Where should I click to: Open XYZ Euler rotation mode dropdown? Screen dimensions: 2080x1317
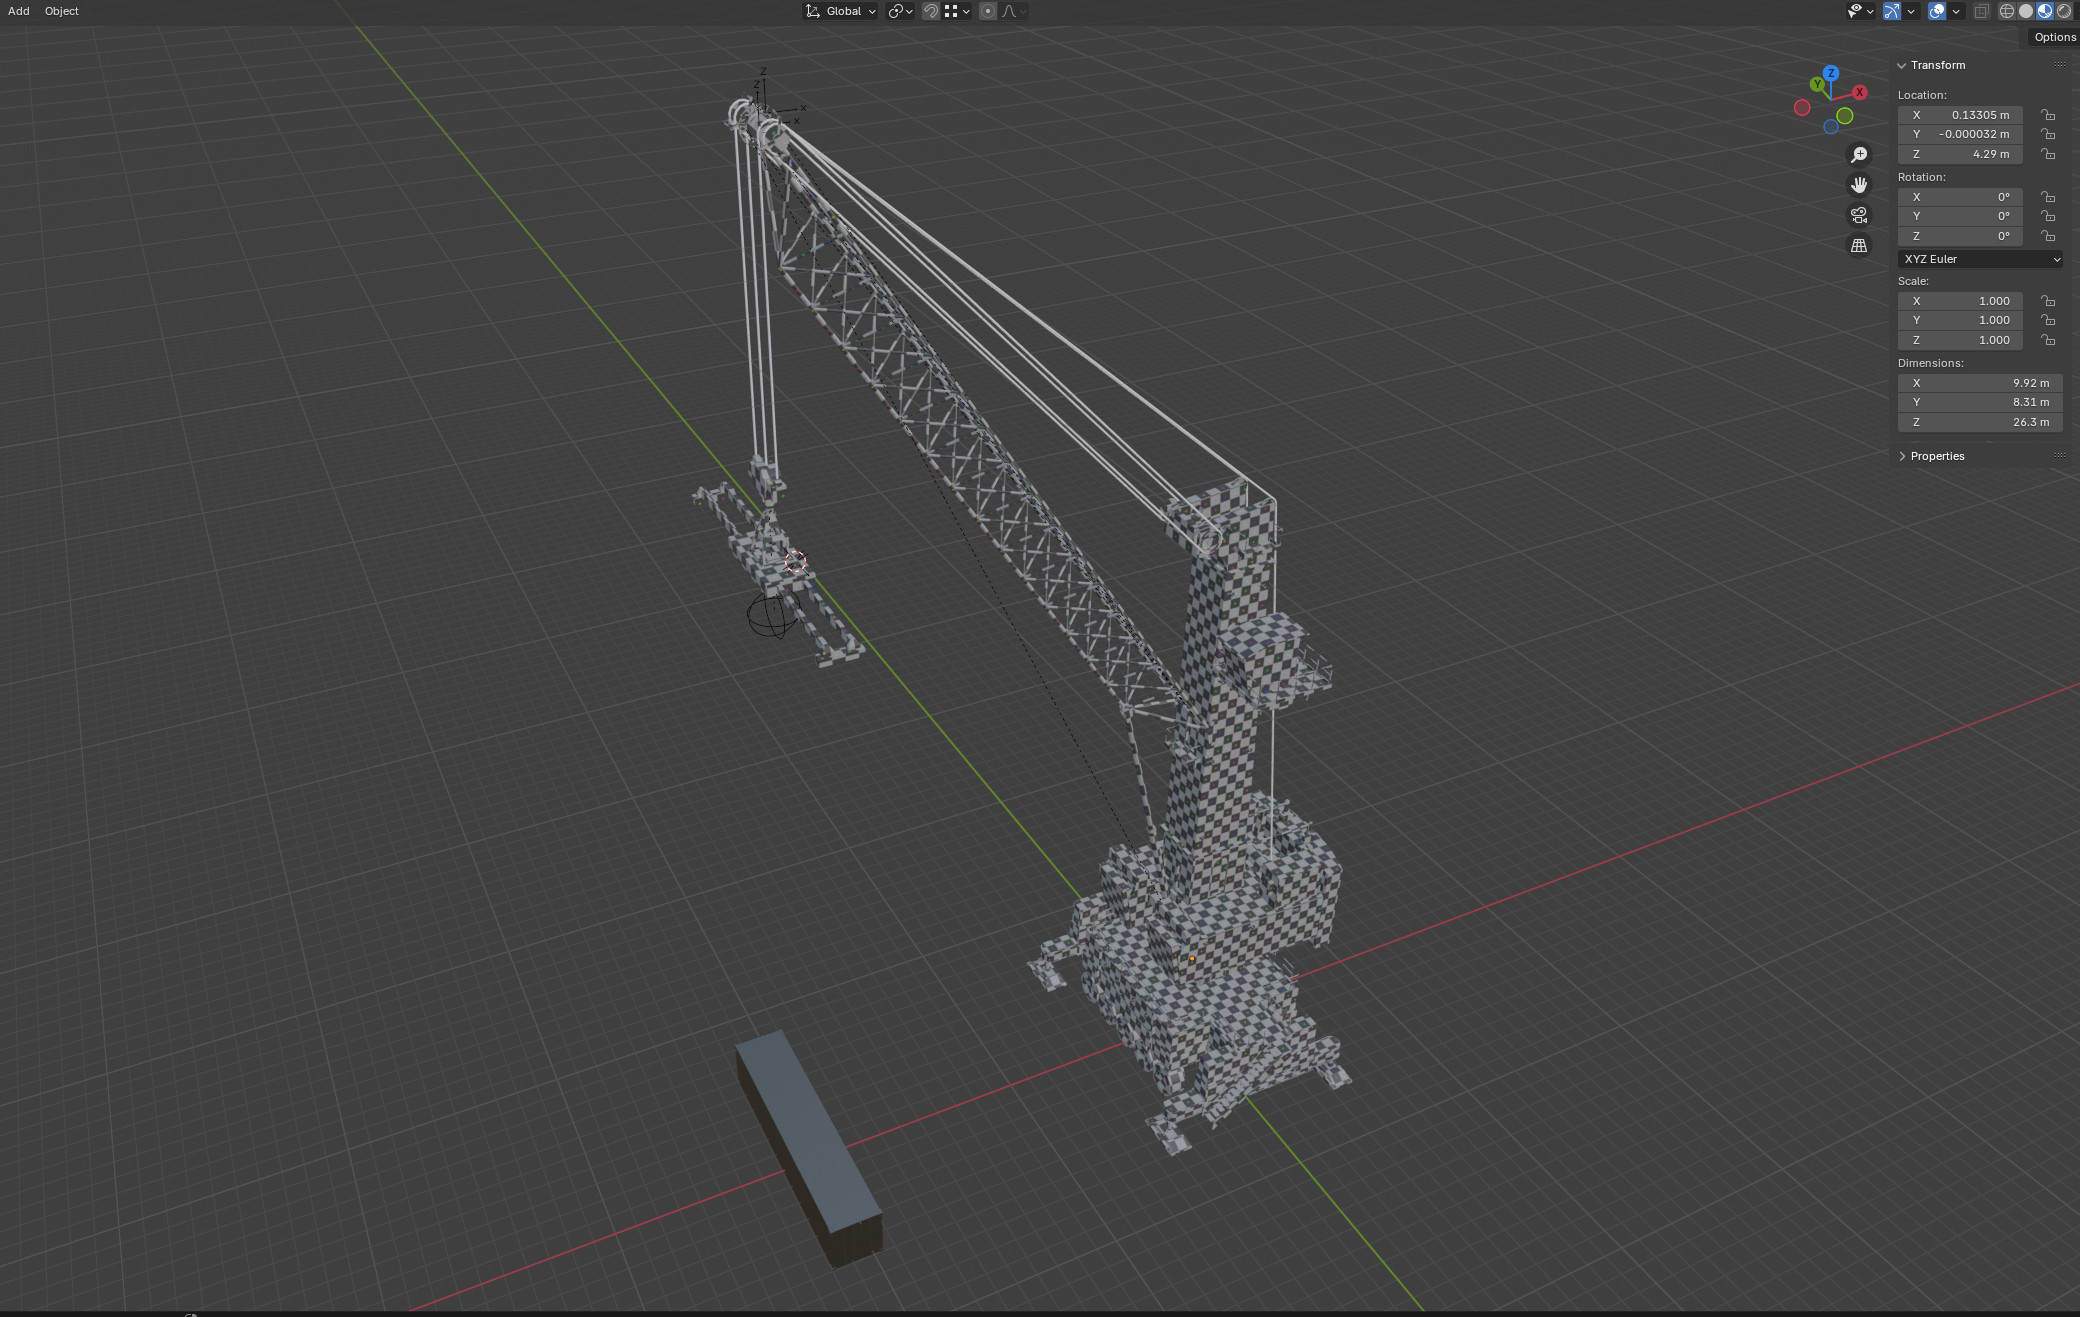pos(1980,259)
